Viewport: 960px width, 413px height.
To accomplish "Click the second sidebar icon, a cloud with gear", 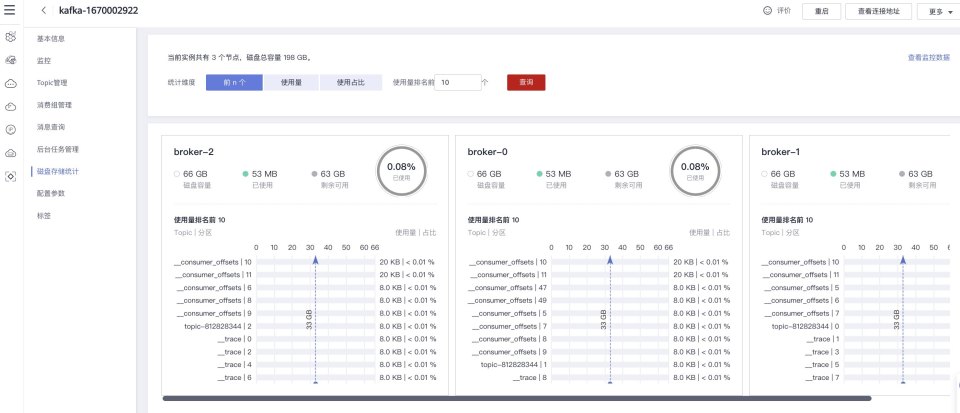I will click(x=11, y=60).
